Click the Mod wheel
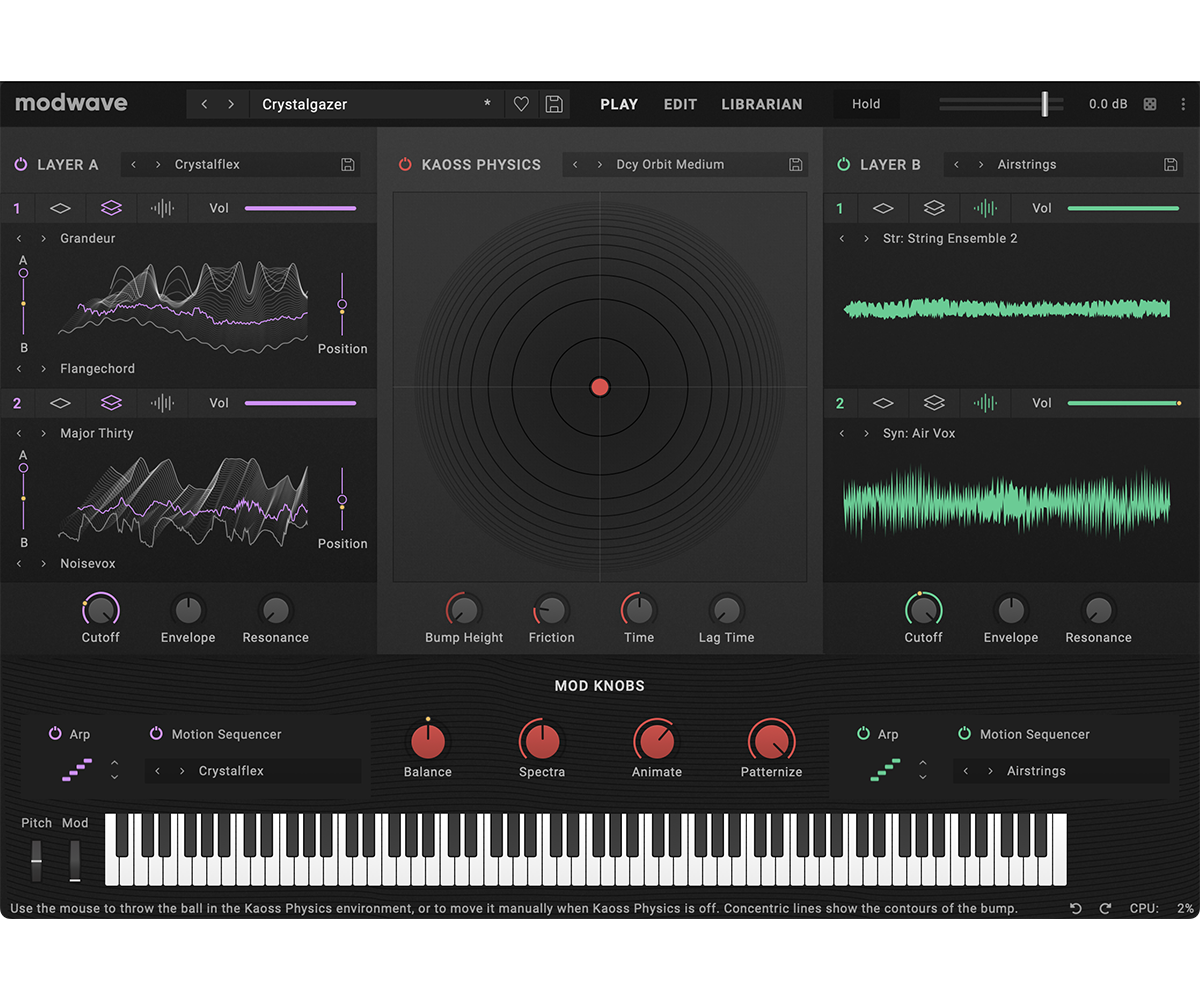The width and height of the screenshot is (1200, 1000). tap(75, 861)
